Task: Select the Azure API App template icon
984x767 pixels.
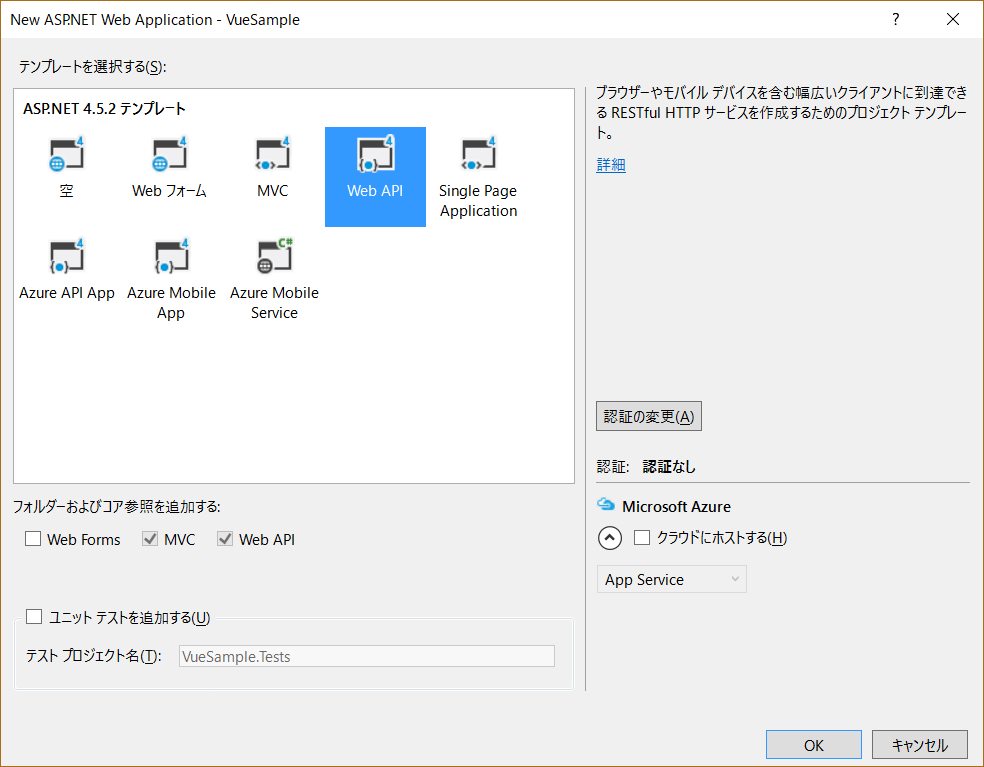Action: (67, 256)
